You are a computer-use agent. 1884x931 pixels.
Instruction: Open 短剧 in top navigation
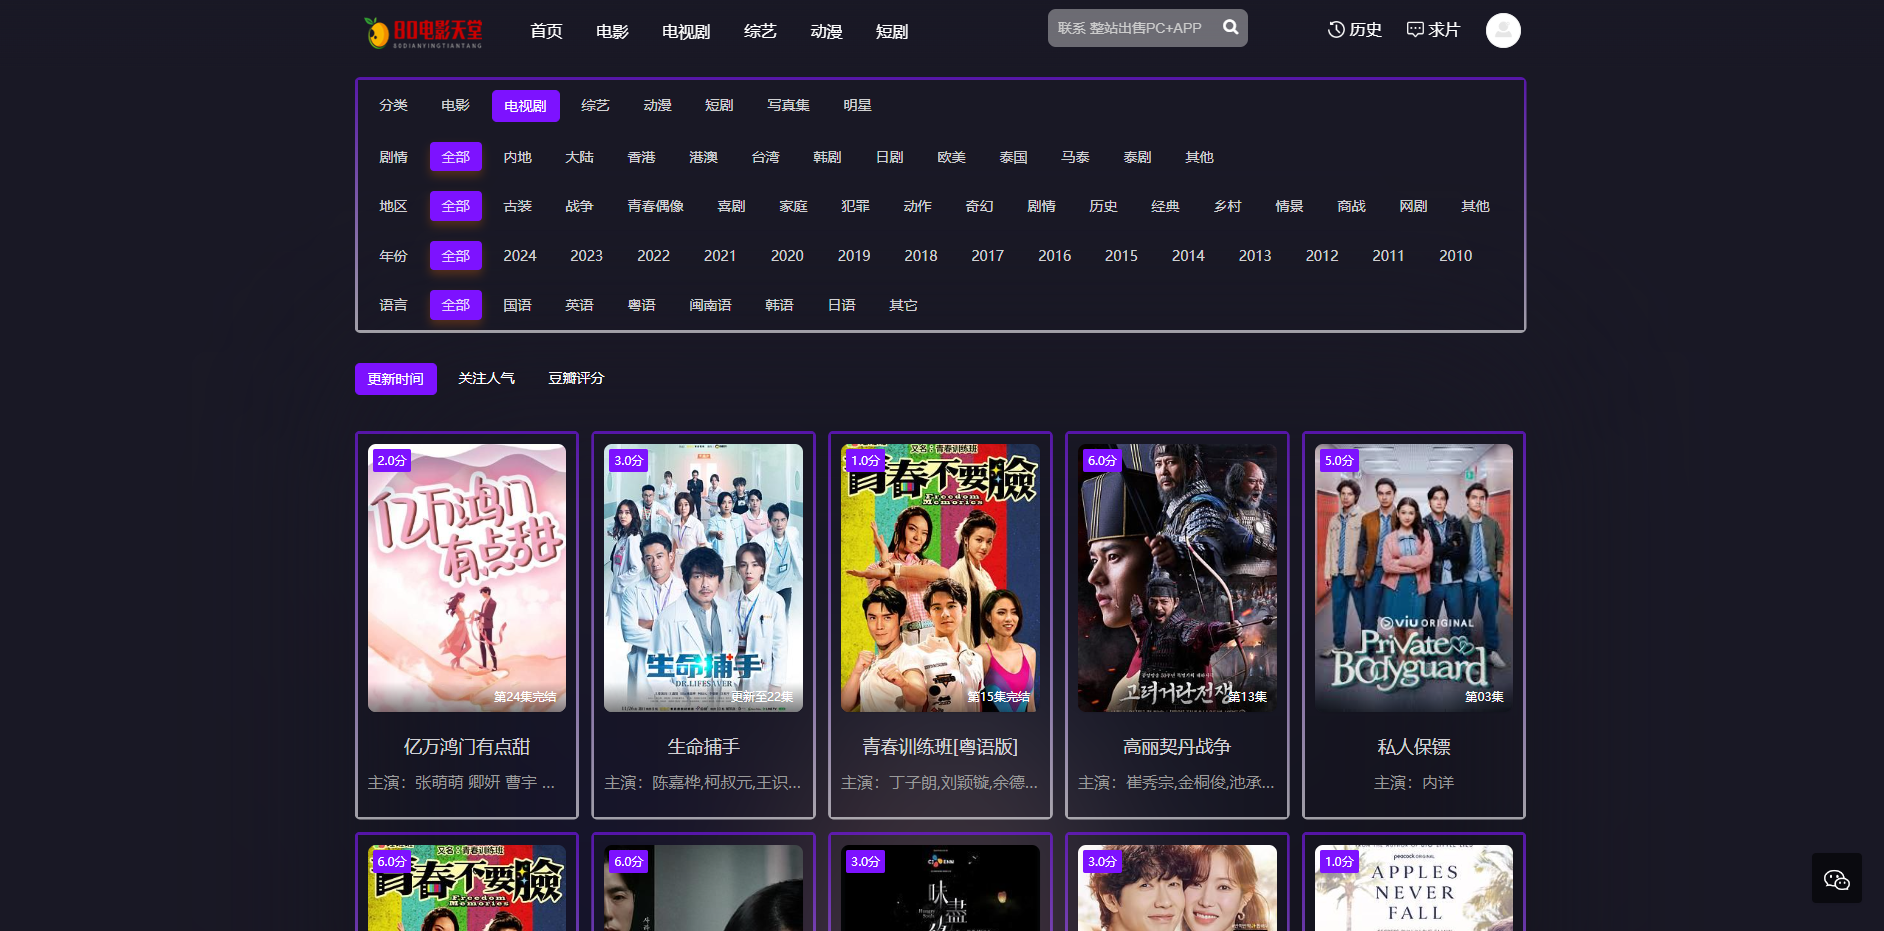pos(892,32)
